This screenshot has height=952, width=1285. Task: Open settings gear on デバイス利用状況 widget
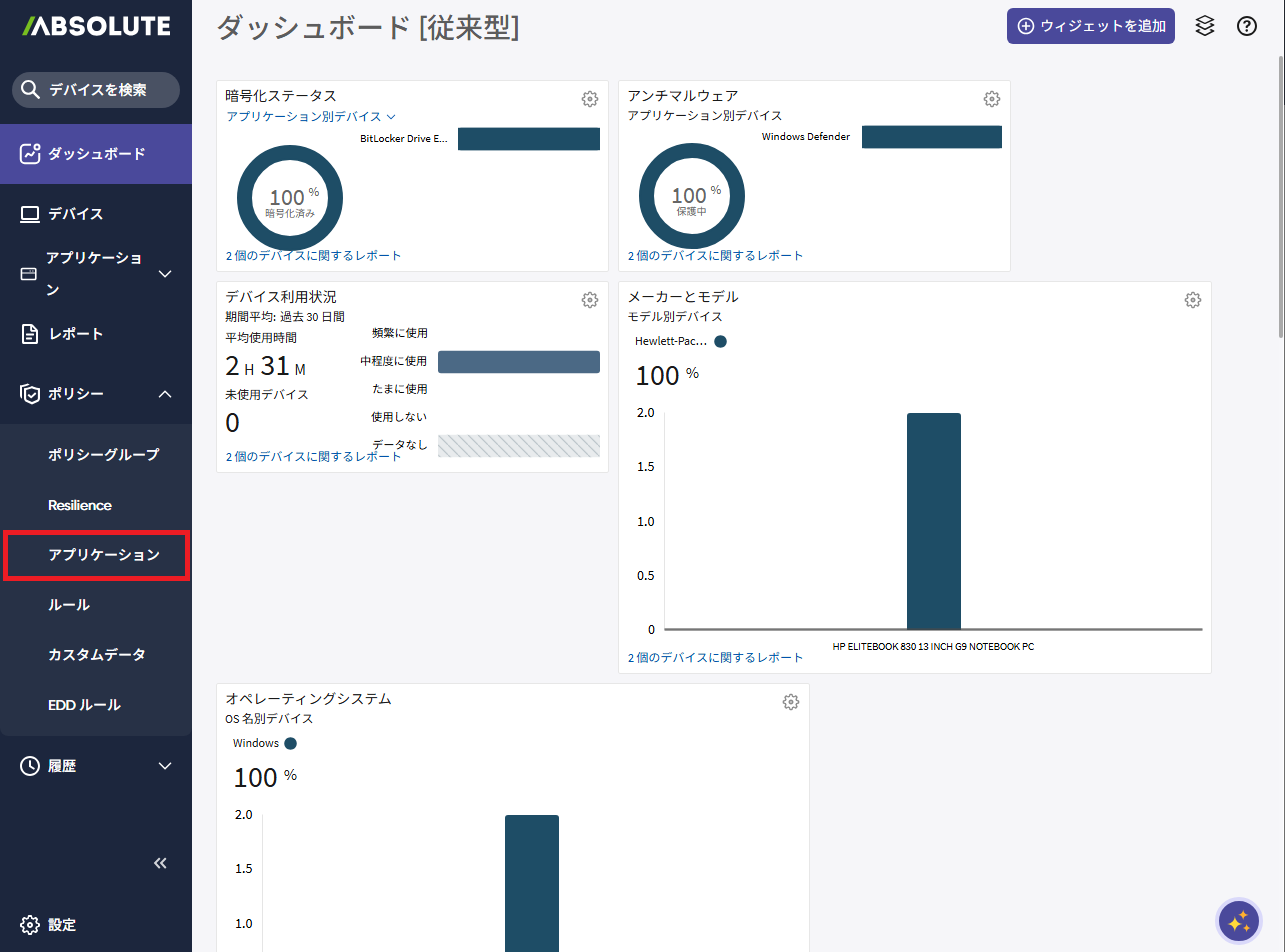[590, 300]
